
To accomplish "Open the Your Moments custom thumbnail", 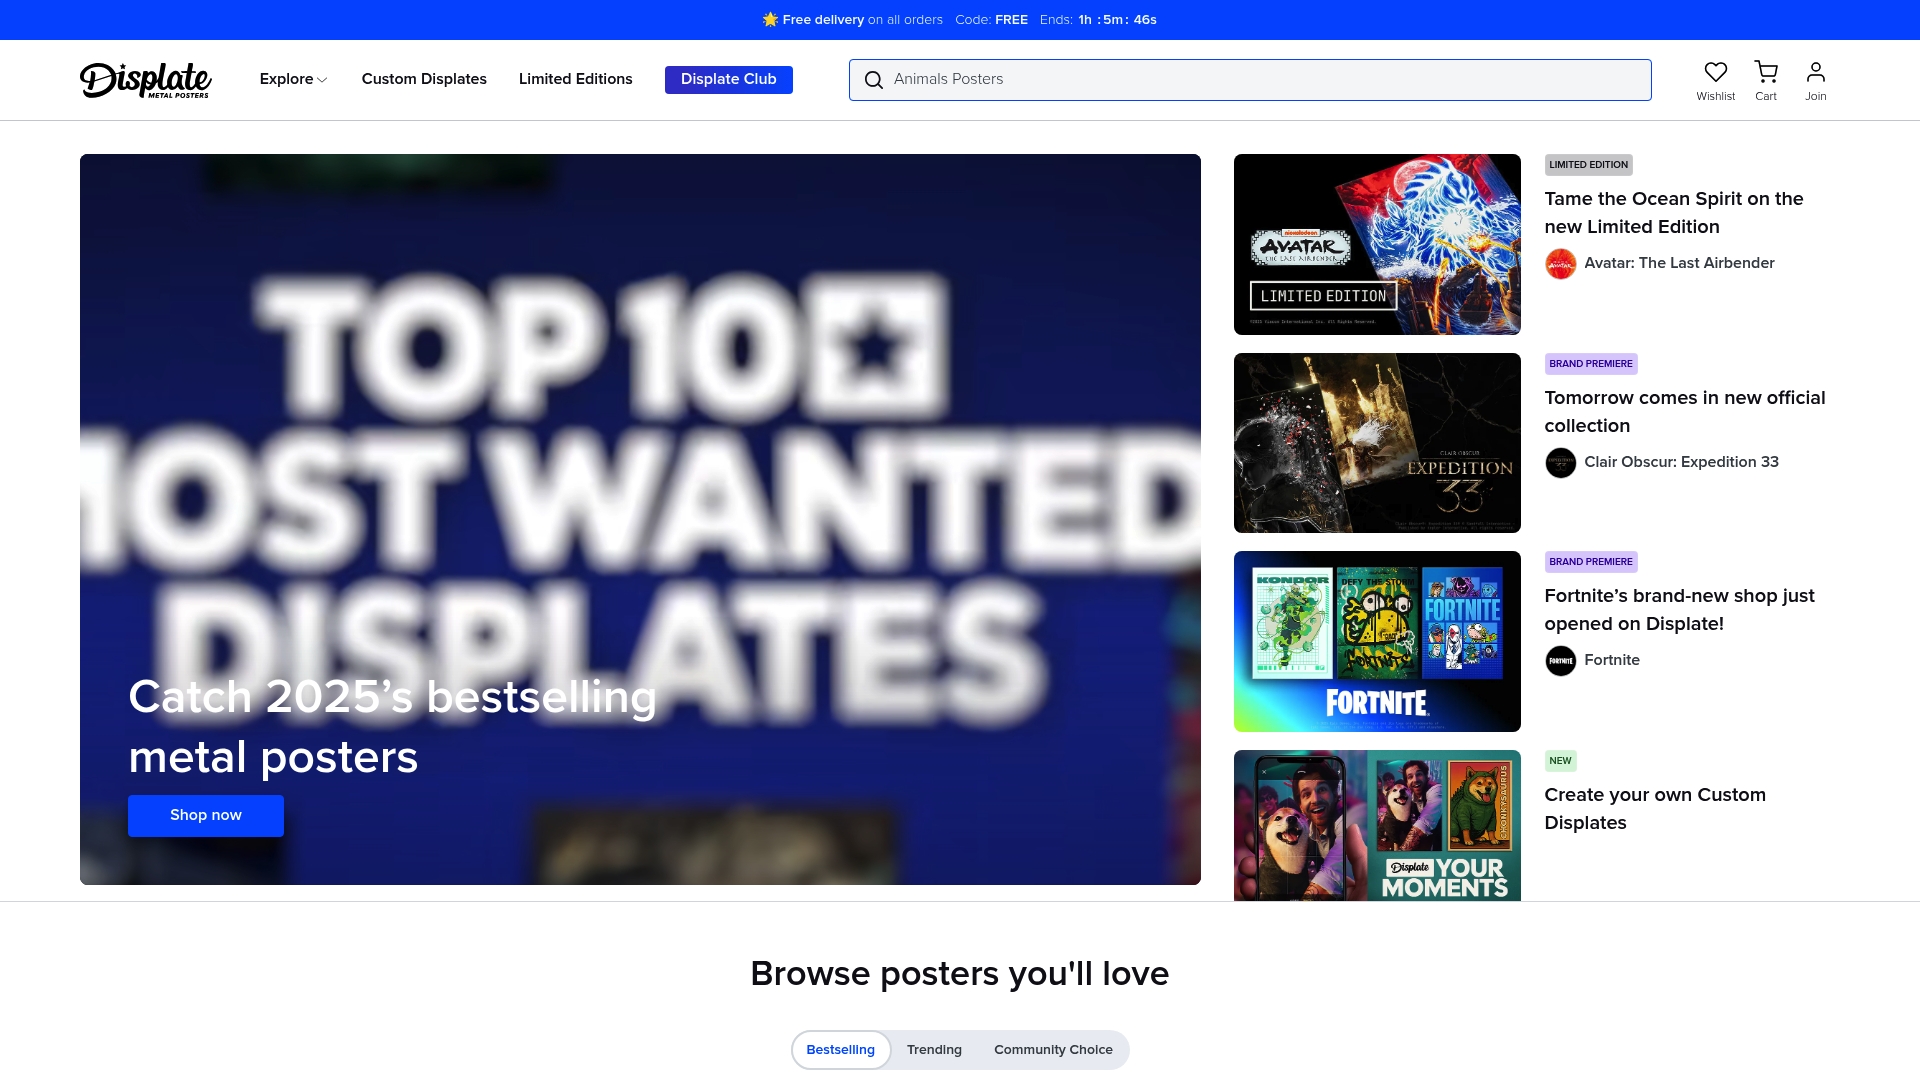I will 1377,826.
